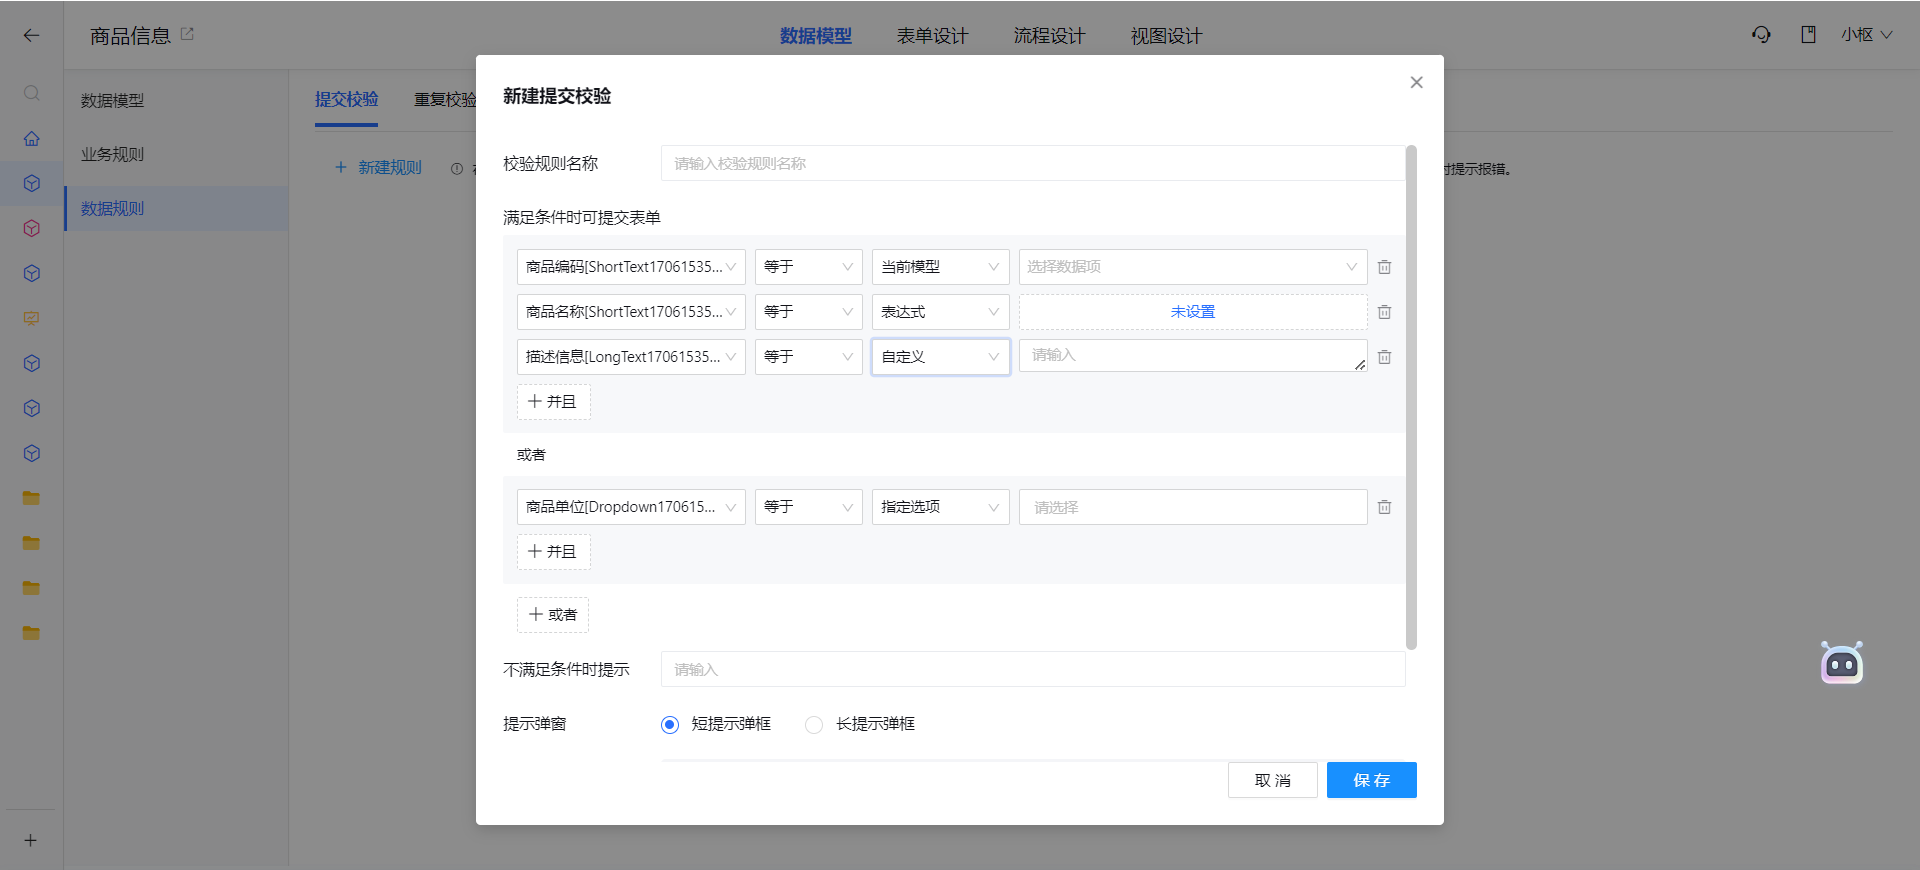Open the 等于 operator dropdown in 商品单位 row
Screen dimensions: 1920x870
click(808, 507)
